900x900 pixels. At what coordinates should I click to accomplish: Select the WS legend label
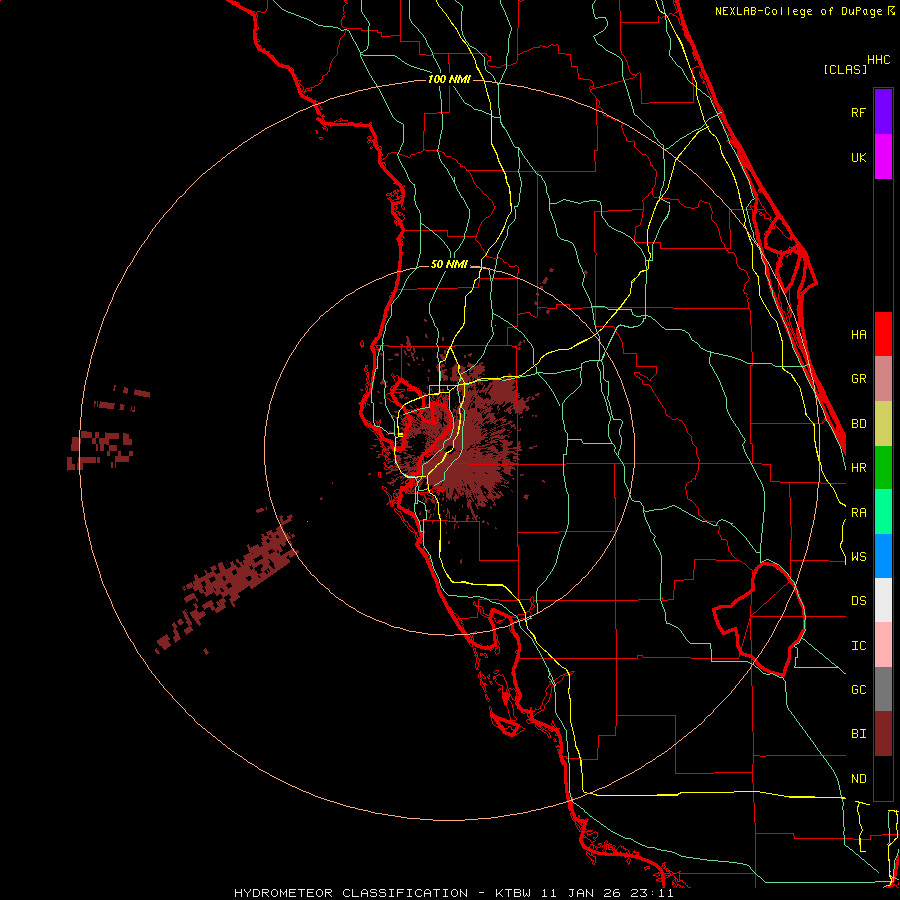(858, 557)
